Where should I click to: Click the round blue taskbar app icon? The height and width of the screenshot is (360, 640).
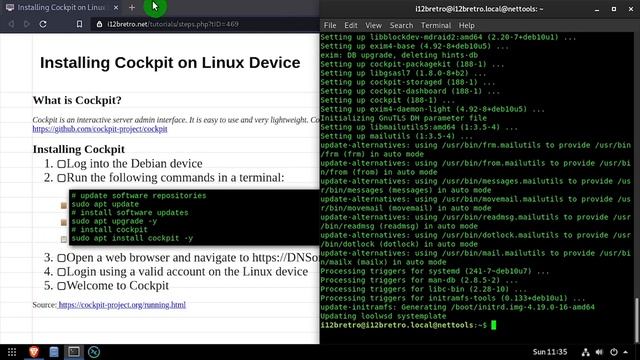coord(94,352)
